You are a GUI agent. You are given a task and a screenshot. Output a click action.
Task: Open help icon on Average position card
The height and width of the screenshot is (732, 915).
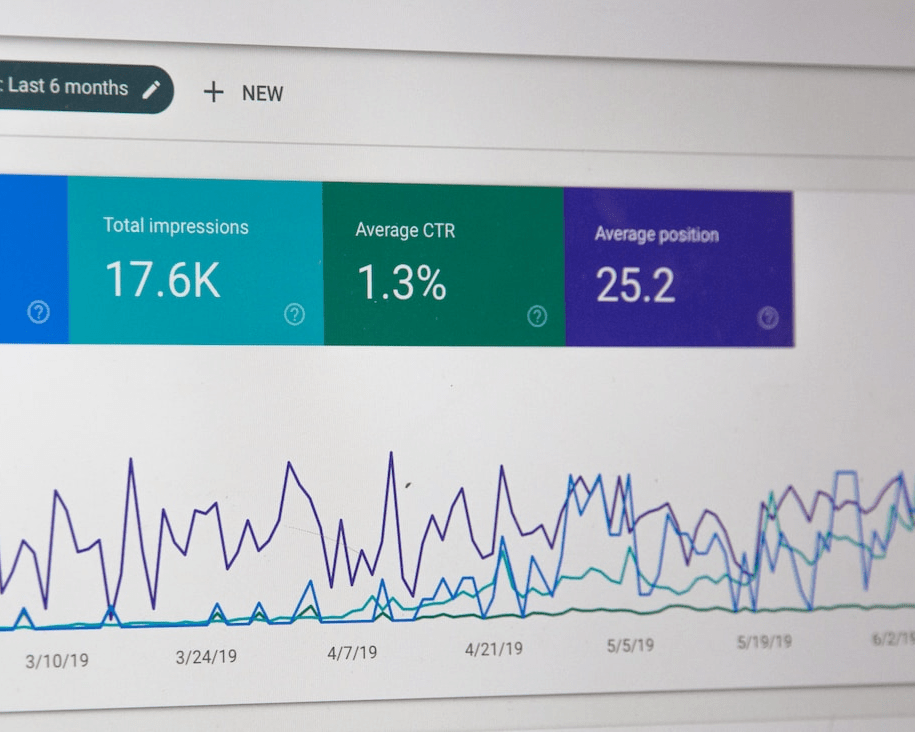(768, 318)
